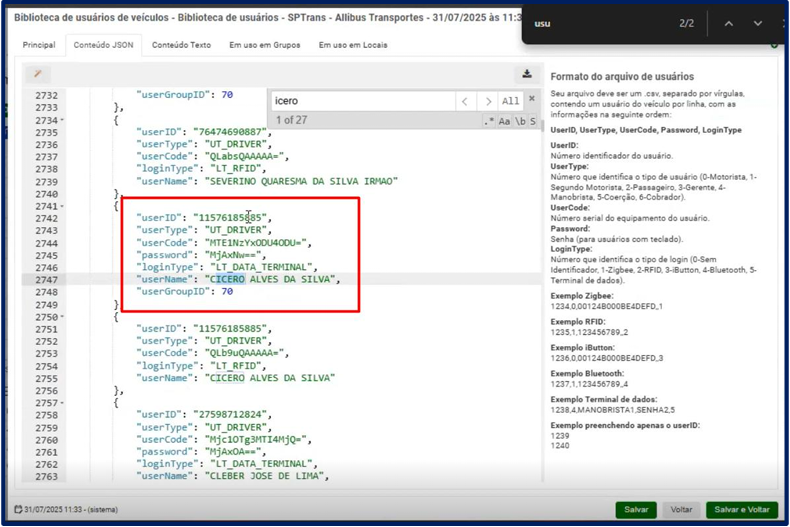This screenshot has width=790, height=527.
Task: Switch to the Conteúdo Texto tab
Action: click(181, 45)
